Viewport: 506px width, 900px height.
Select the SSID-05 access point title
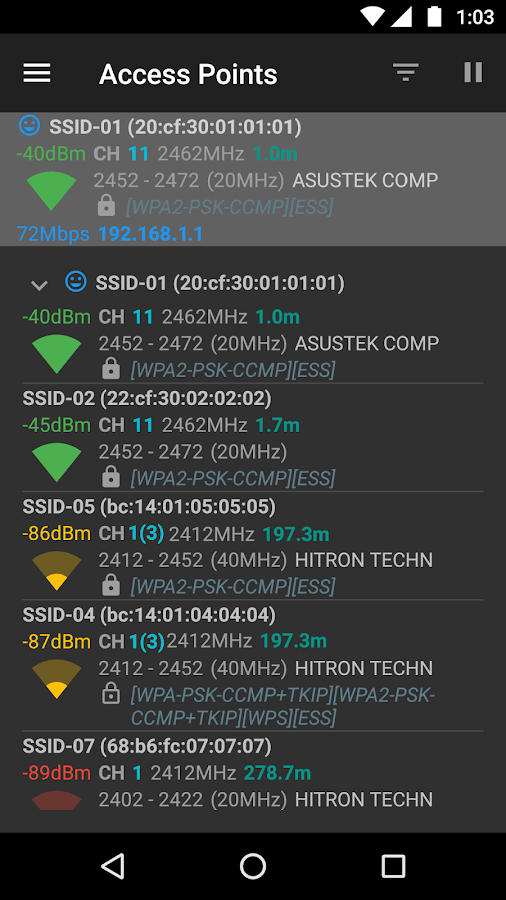149,507
